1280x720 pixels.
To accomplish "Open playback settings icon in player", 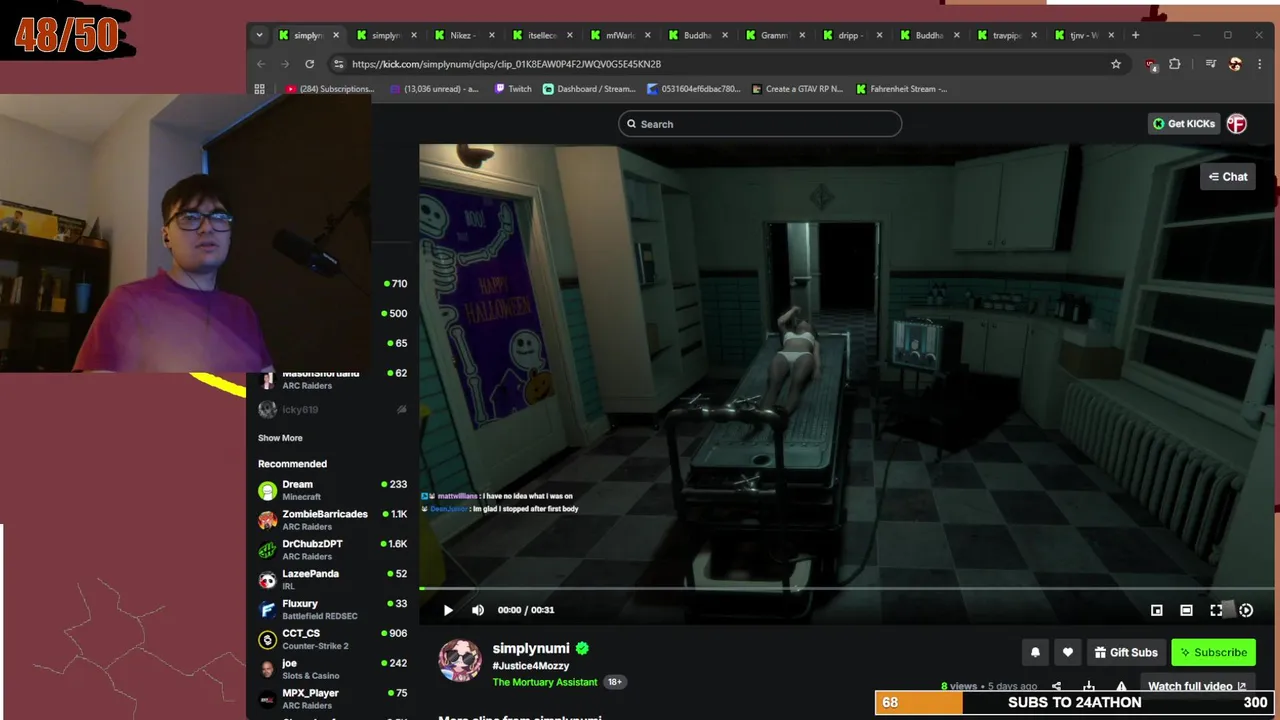I will point(1246,610).
